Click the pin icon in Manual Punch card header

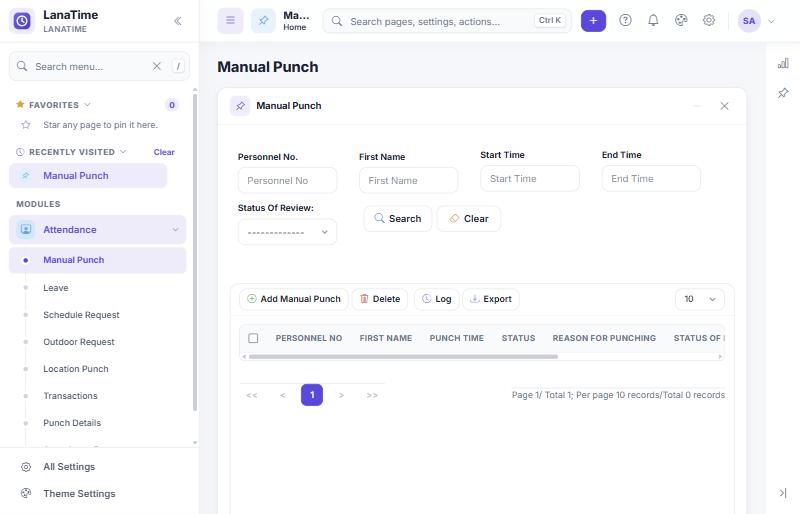coord(240,106)
